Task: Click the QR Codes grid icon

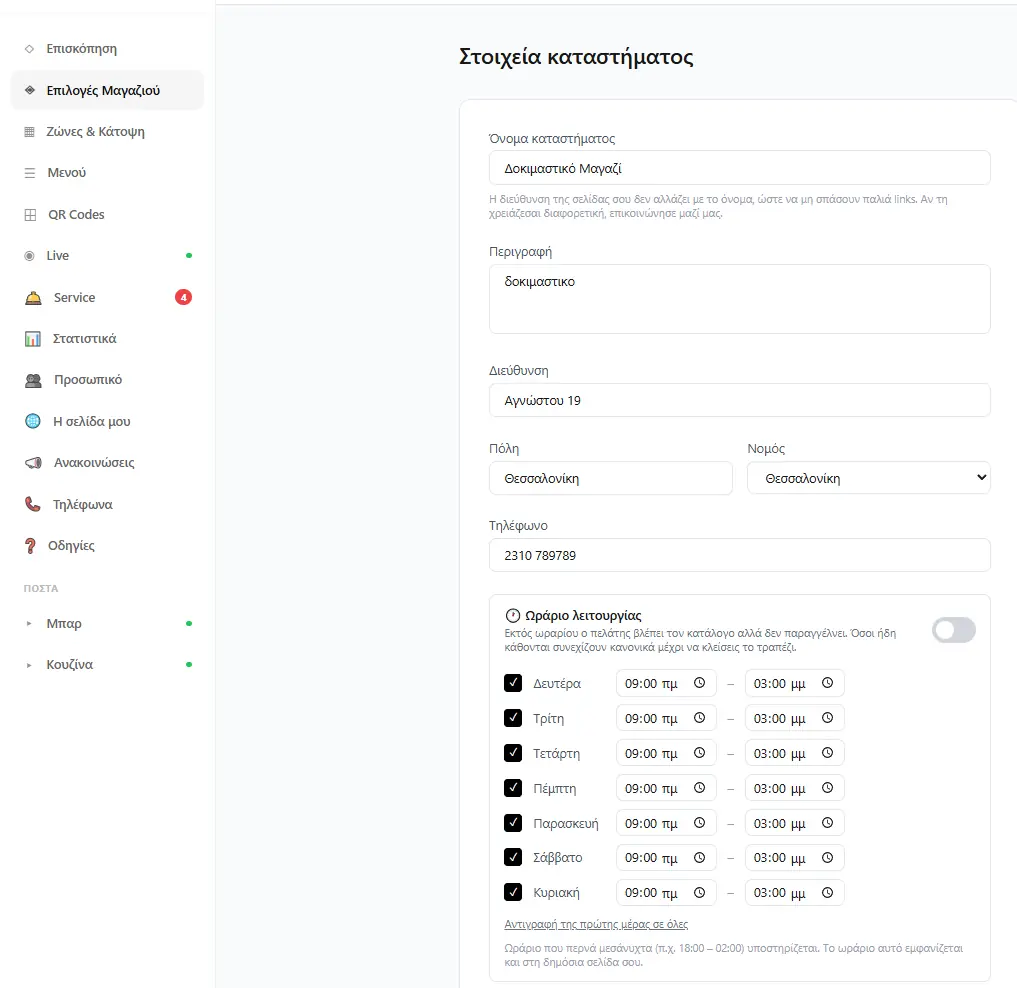Action: 30,215
